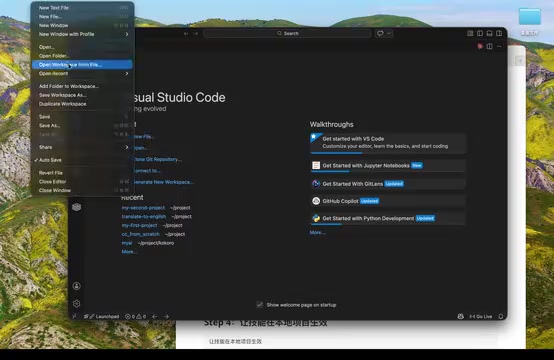Open Launchpad in the status bar

click(x=102, y=317)
